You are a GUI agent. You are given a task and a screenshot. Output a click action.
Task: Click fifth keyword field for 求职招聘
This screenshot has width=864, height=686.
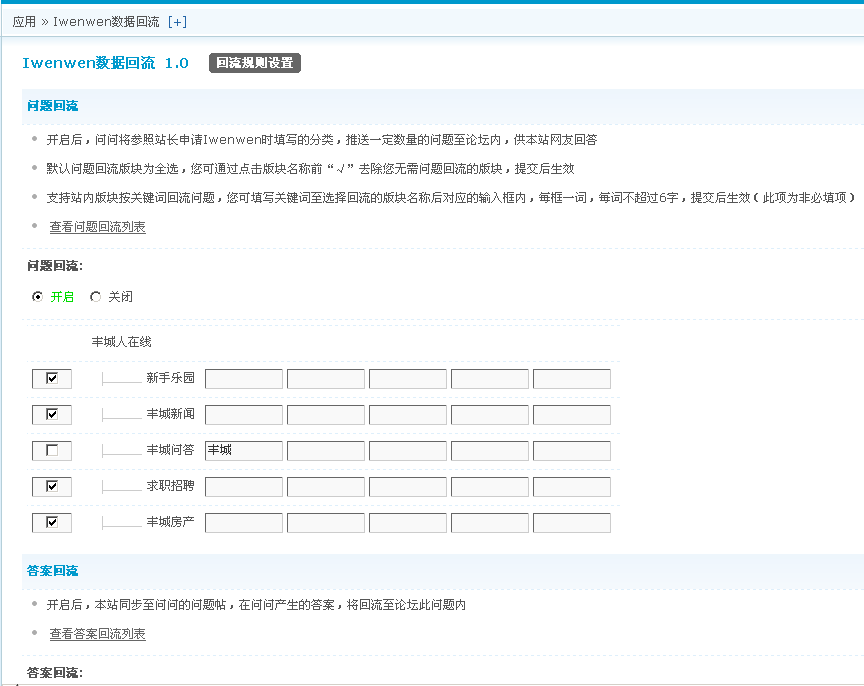[572, 487]
